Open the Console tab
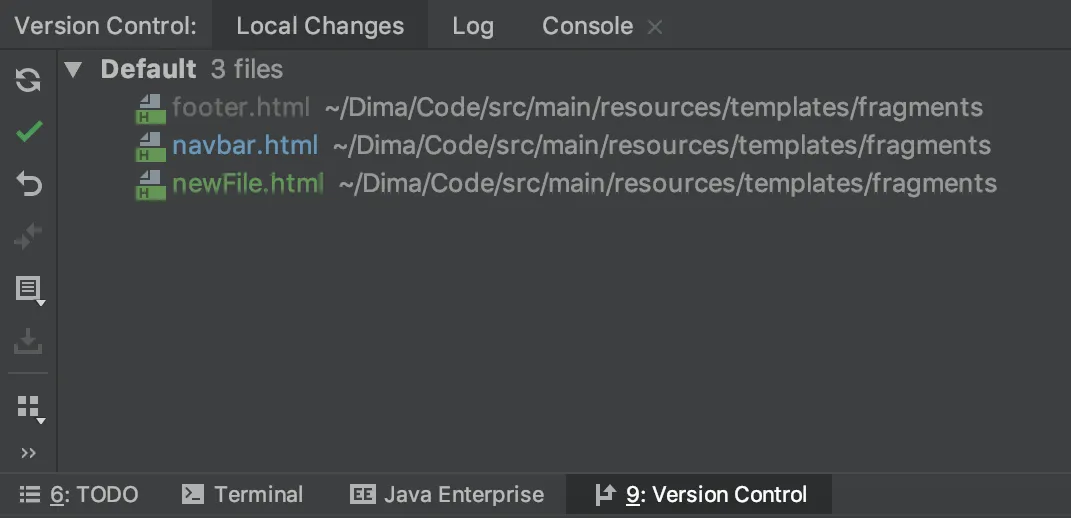The image size is (1071, 518). (587, 26)
